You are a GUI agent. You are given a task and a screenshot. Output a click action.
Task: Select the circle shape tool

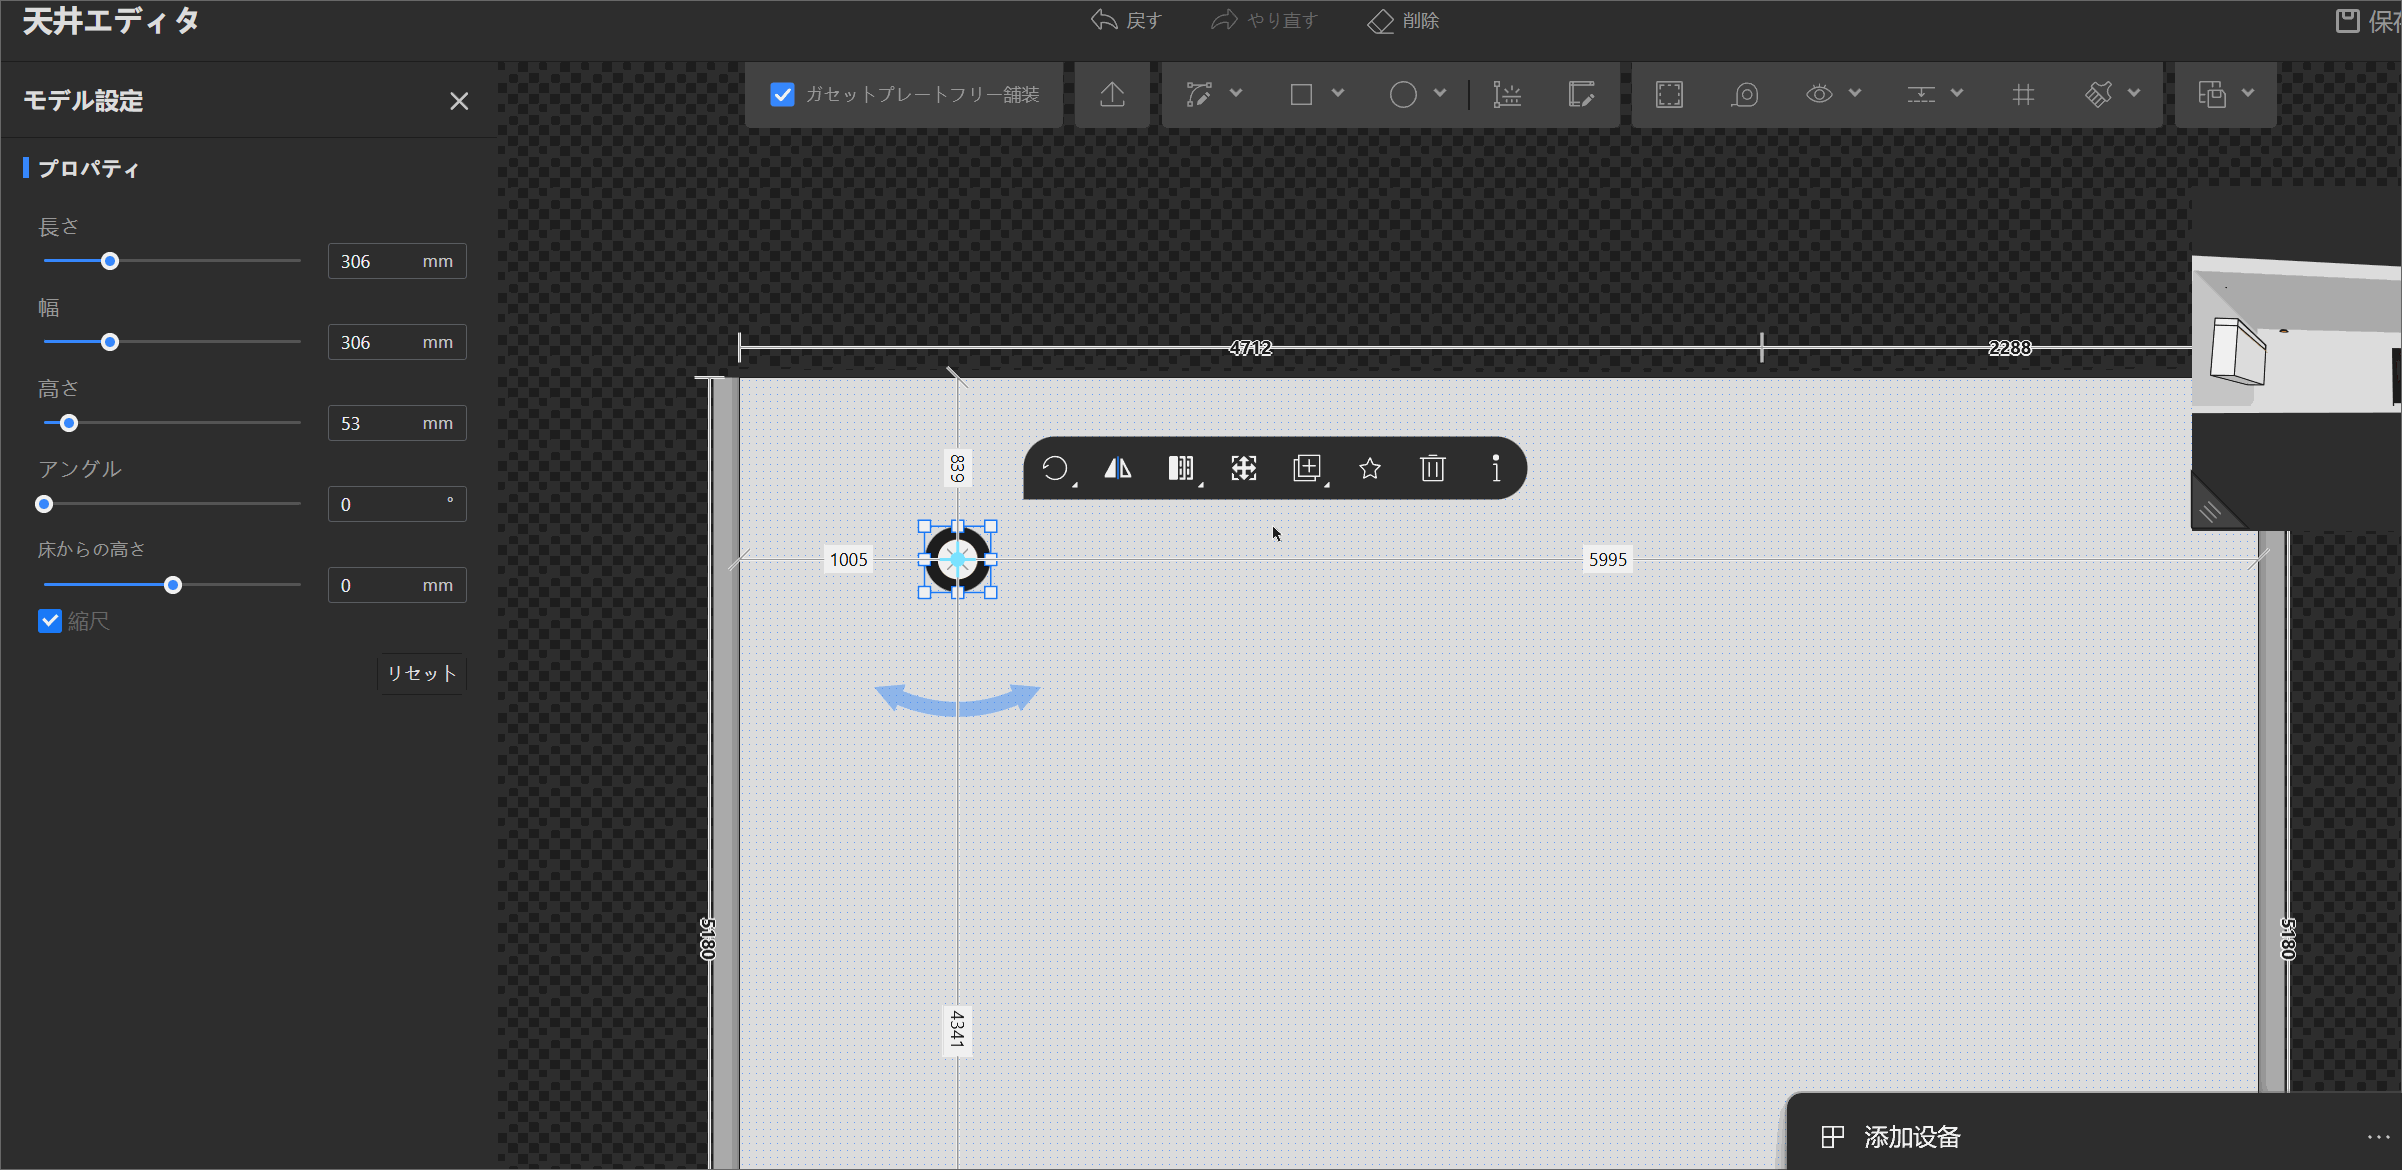tap(1403, 95)
